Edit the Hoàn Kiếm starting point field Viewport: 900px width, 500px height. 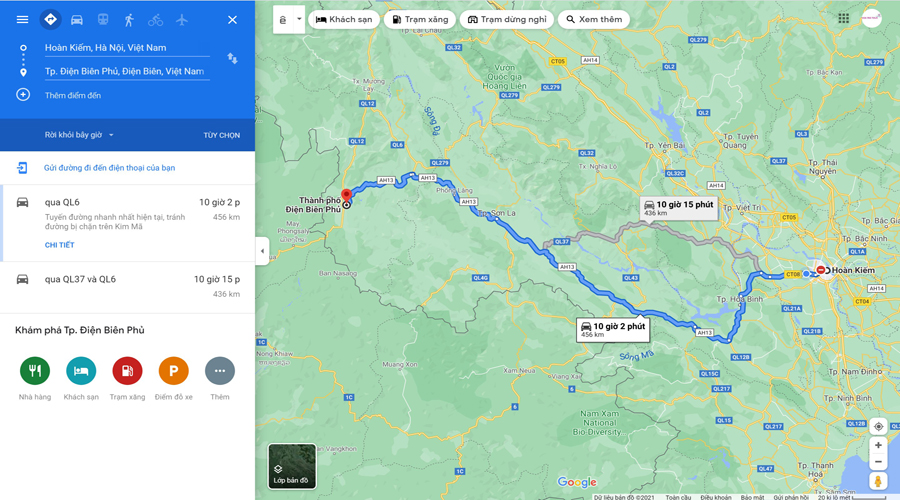pos(127,48)
